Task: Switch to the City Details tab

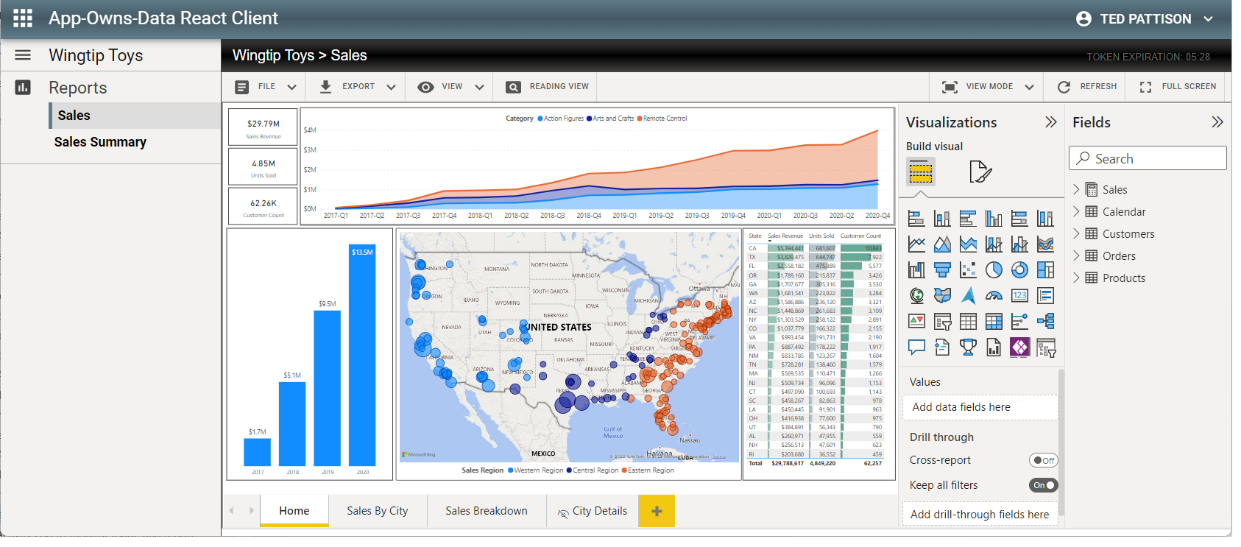Action: 592,511
